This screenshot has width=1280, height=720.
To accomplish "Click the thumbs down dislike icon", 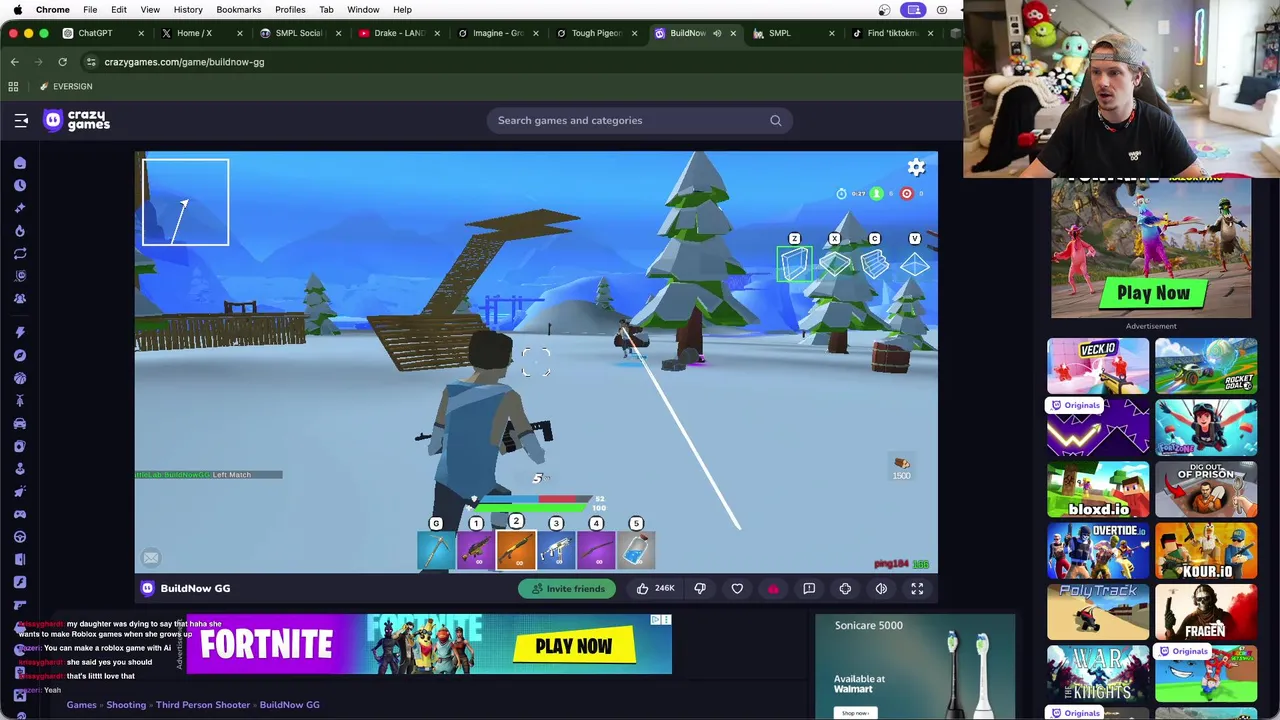I will (700, 589).
